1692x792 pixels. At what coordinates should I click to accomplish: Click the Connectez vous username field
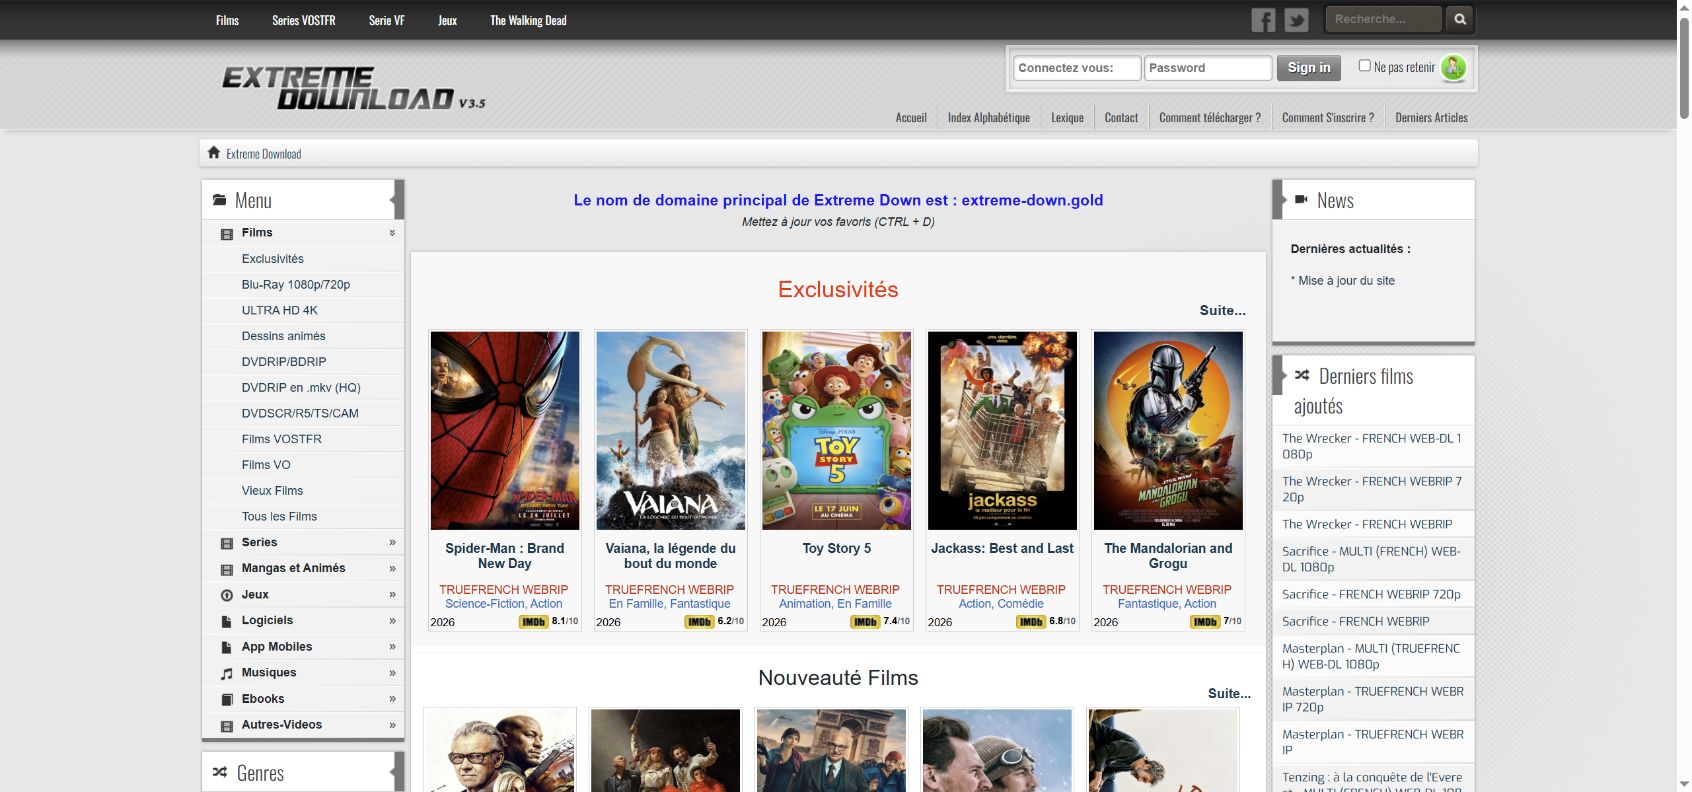(x=1077, y=68)
